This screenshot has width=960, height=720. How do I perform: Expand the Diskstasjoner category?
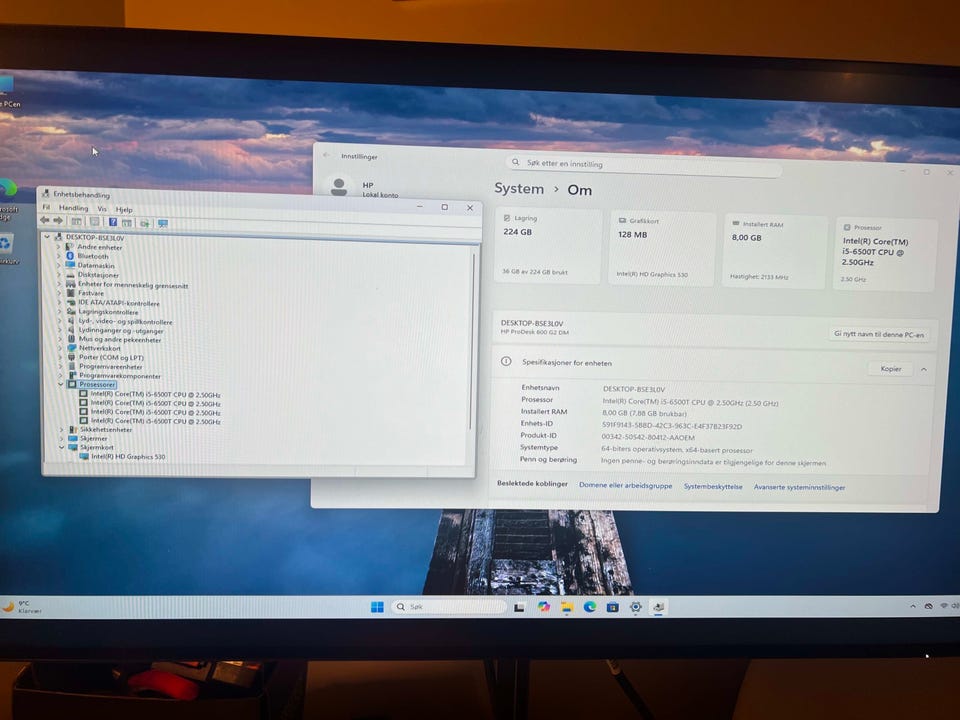(59, 274)
